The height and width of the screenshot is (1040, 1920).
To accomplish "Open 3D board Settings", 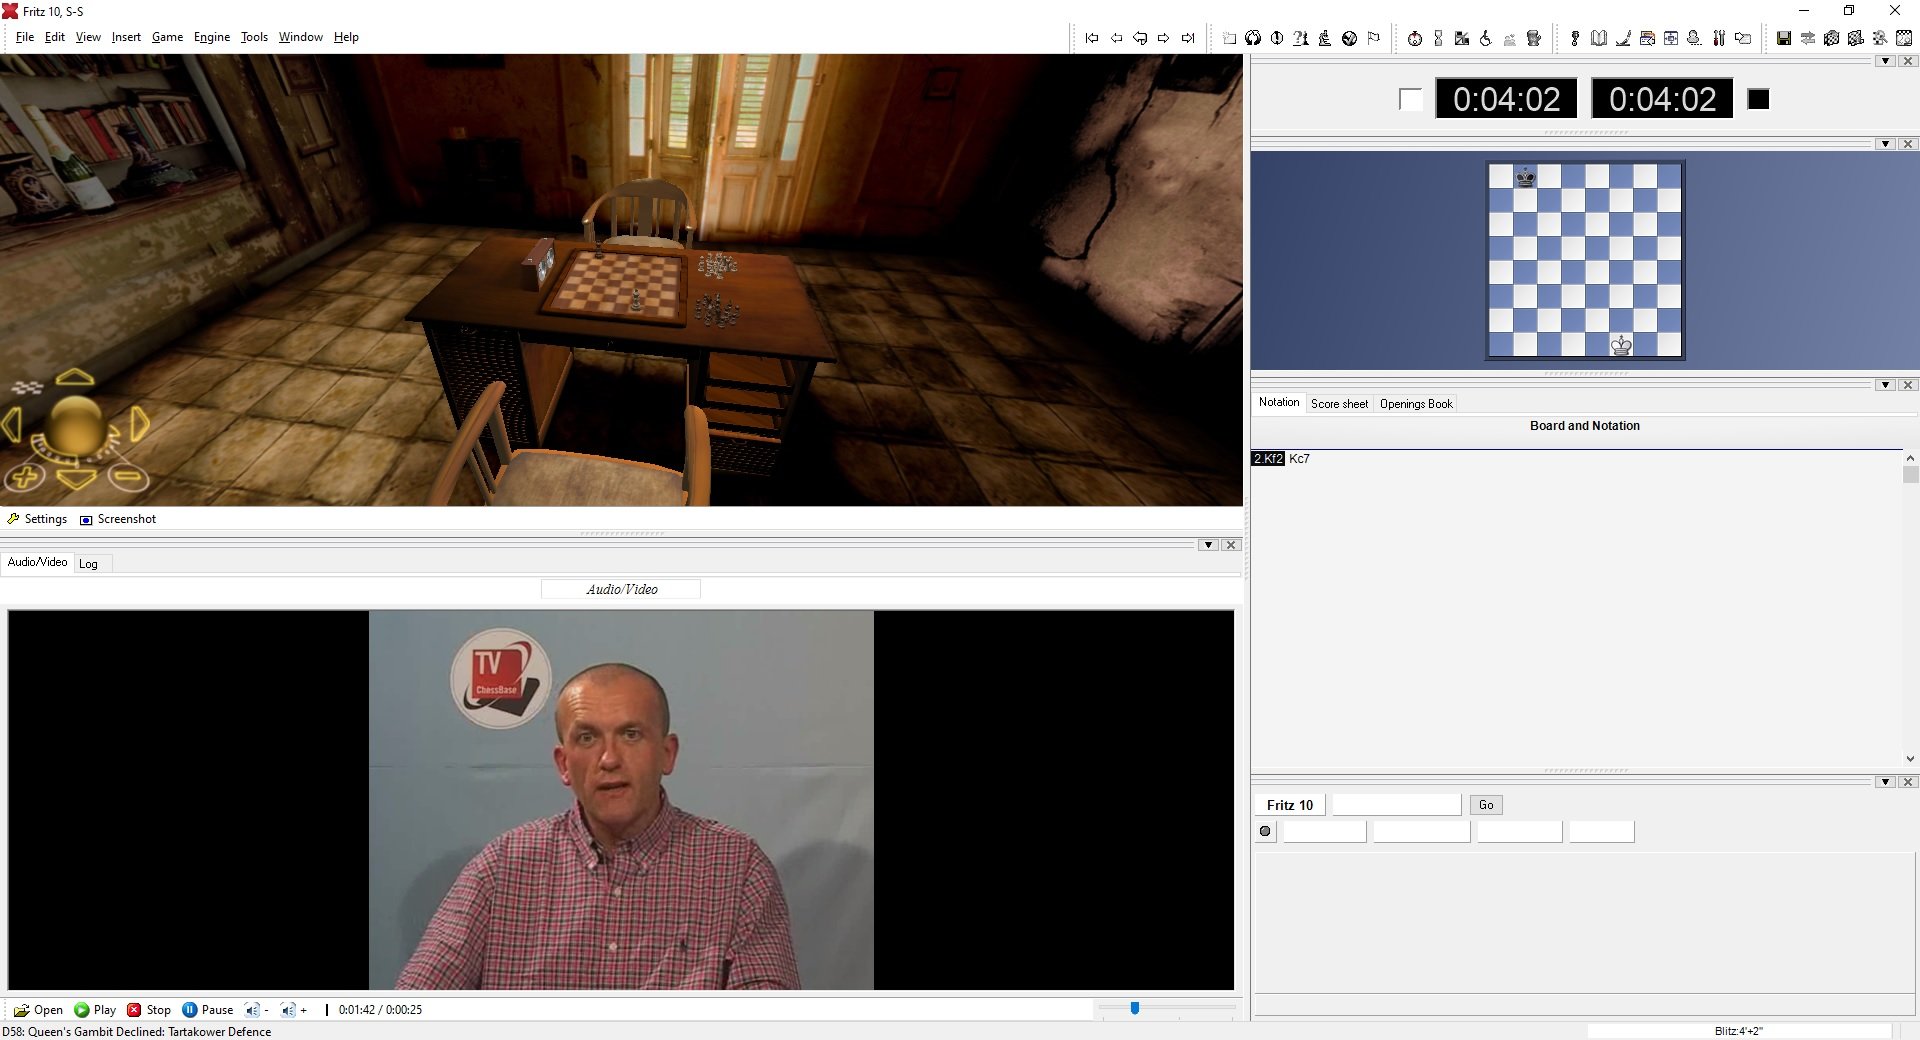I will coord(37,519).
